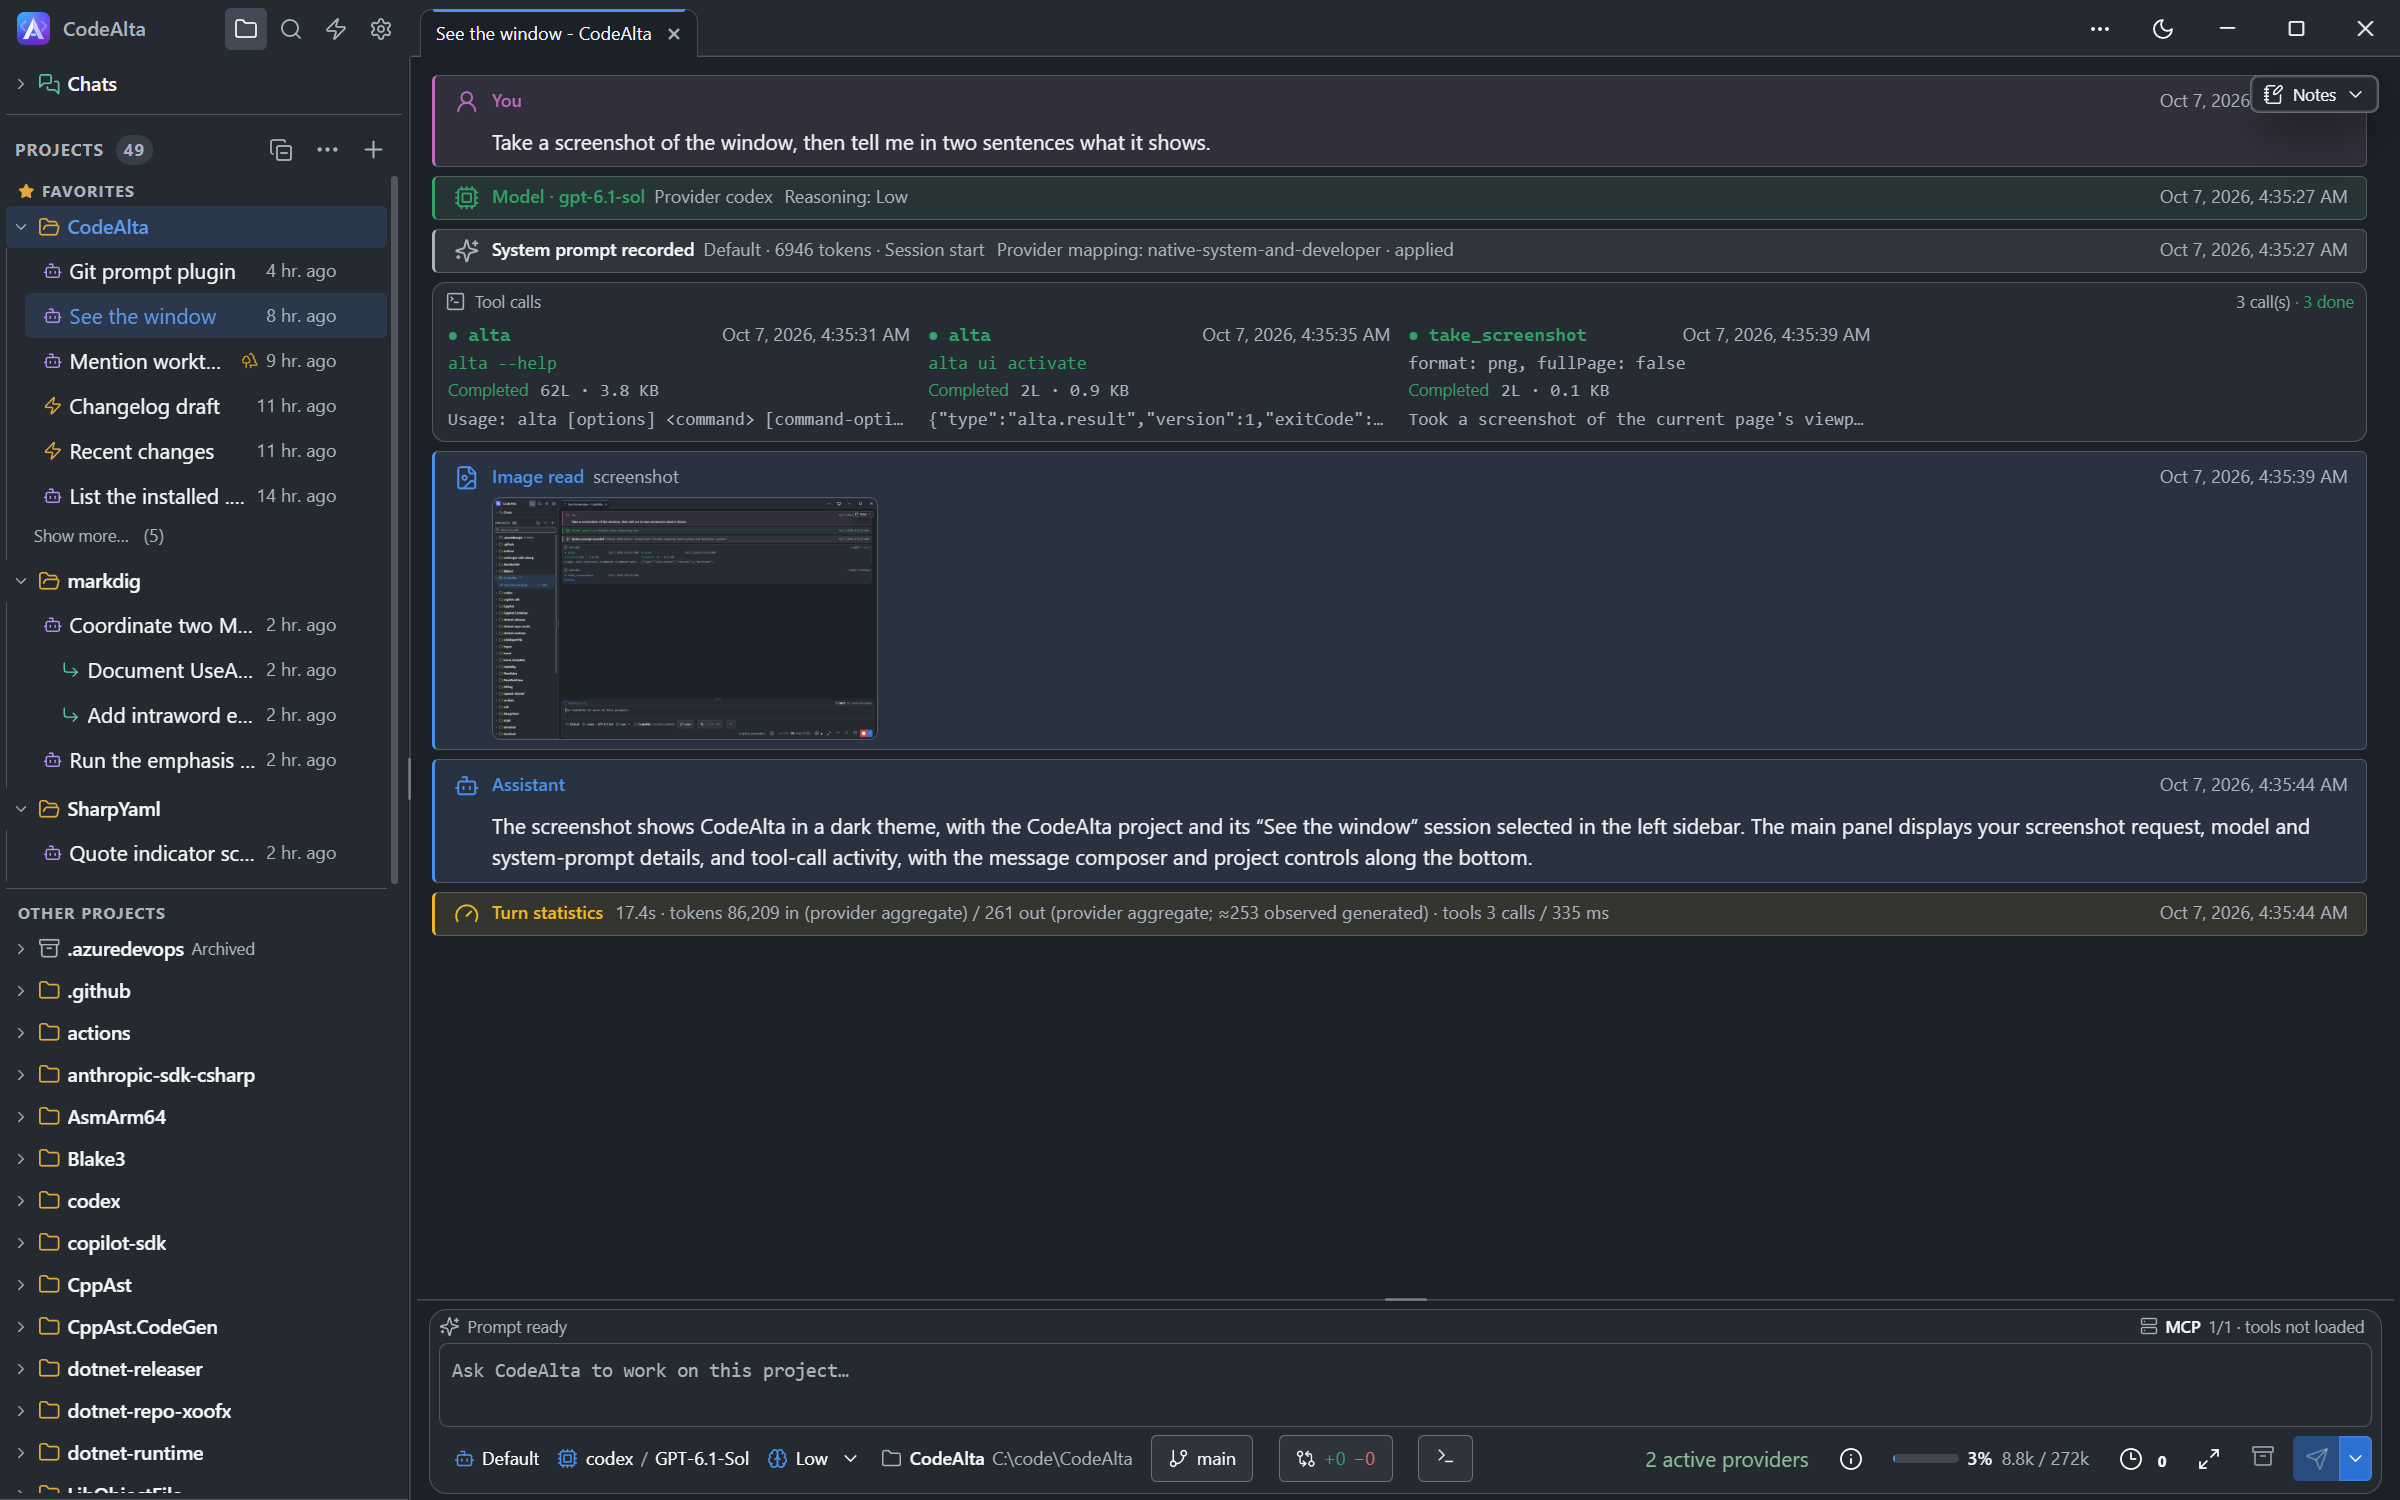
Task: Expand the composer with diagonal arrows icon
Action: 2209,1459
